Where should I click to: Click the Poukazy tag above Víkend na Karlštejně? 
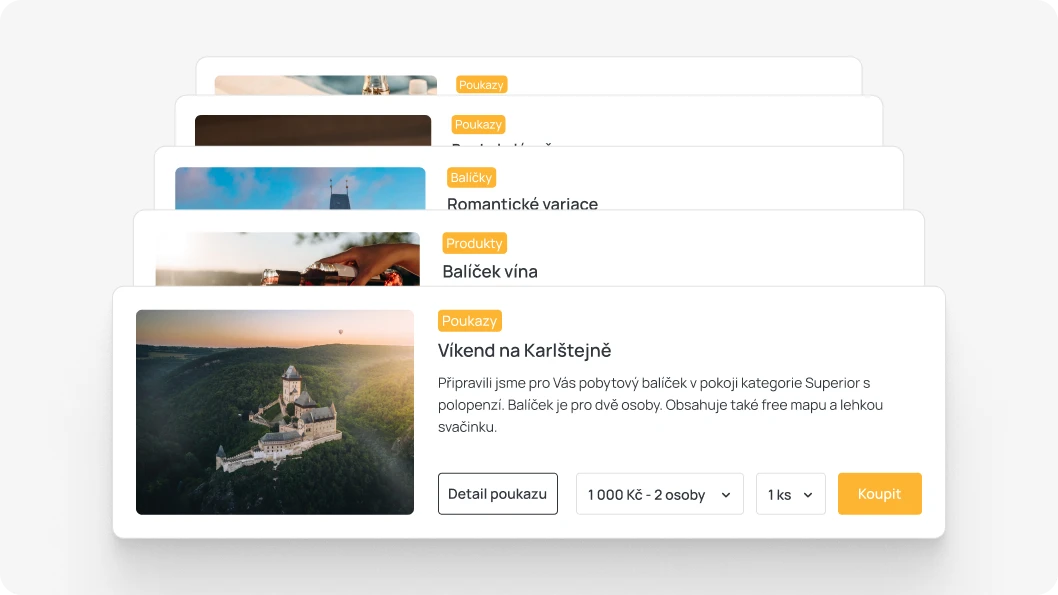[469, 321]
